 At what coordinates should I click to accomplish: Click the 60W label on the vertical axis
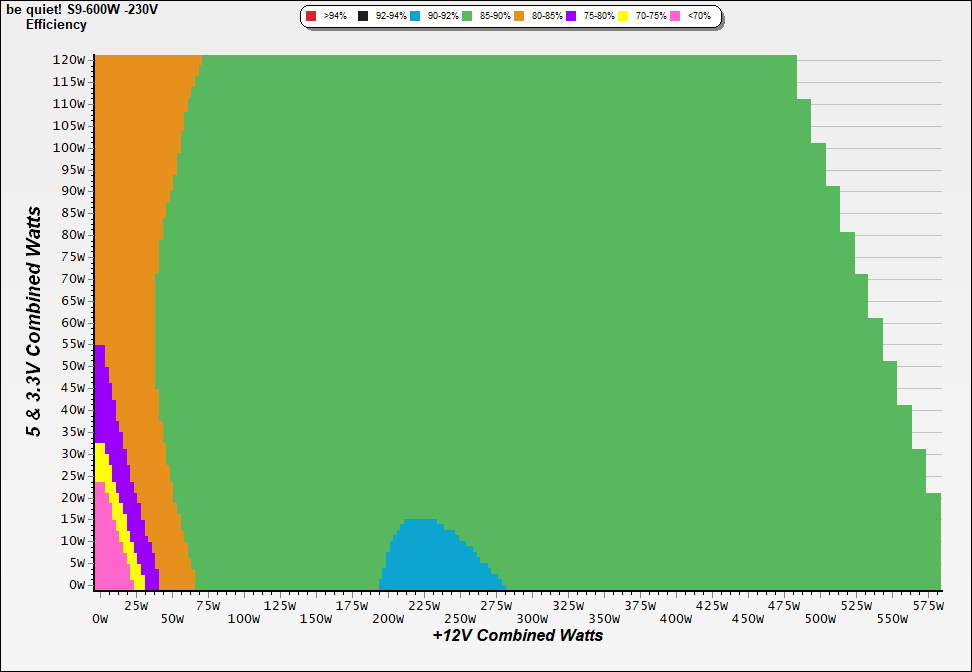tap(73, 323)
